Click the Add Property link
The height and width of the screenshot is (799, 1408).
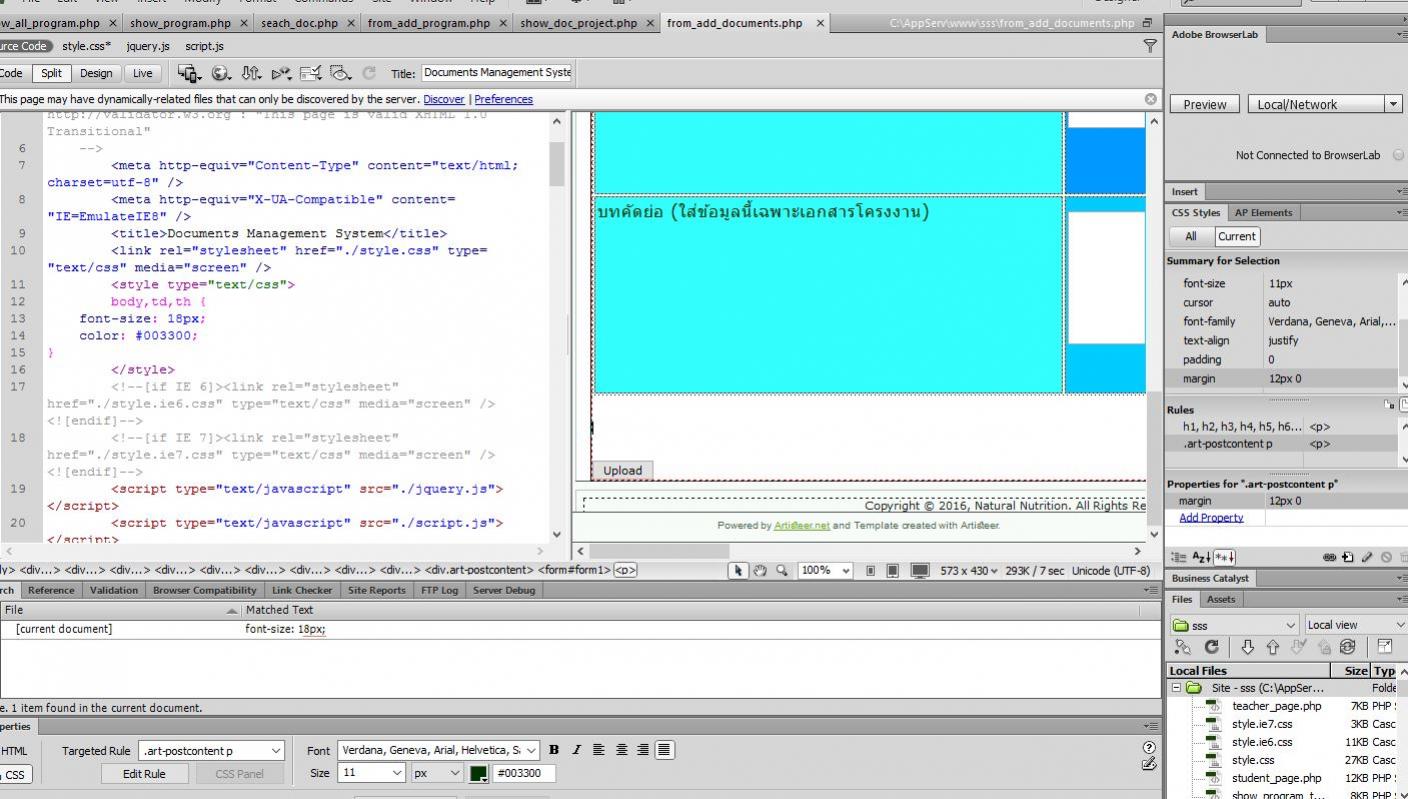click(x=1211, y=518)
